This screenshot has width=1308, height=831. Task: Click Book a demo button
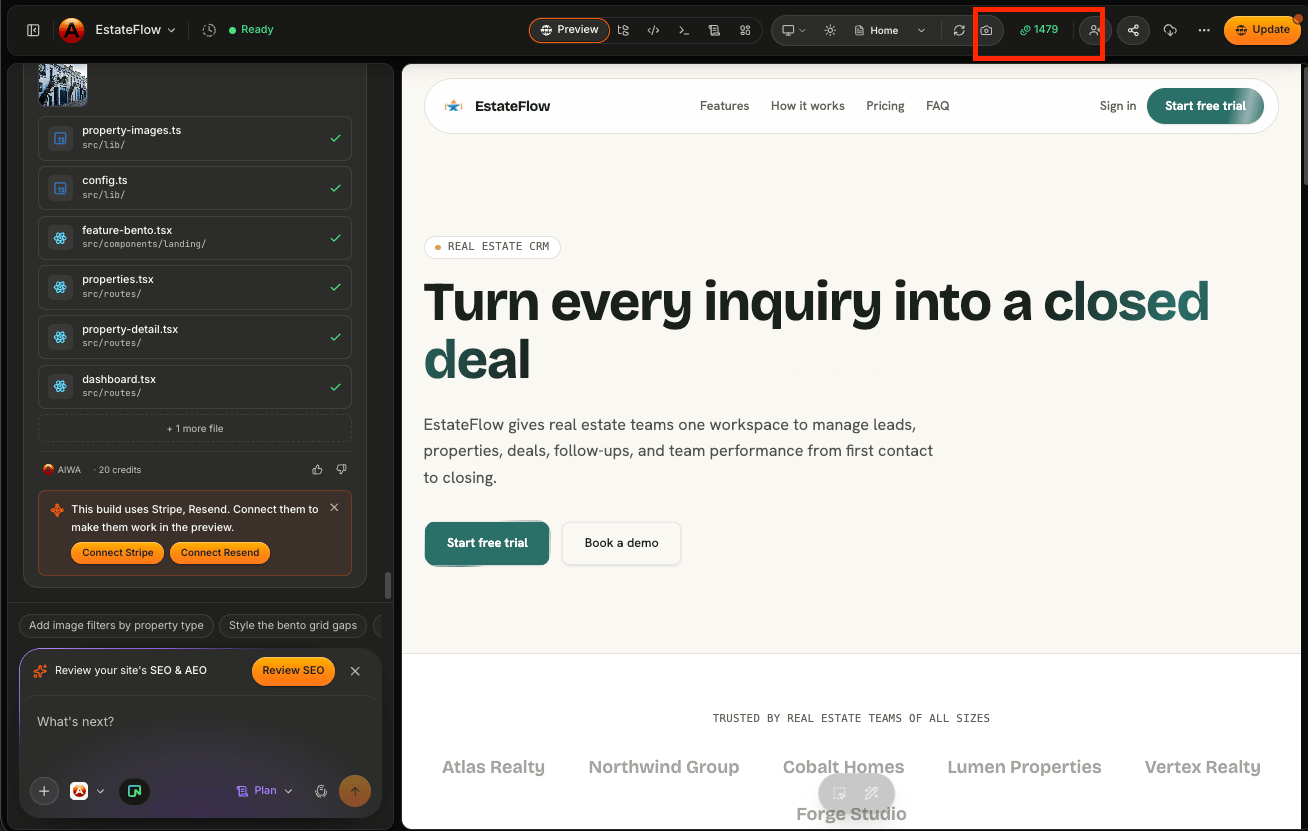[x=621, y=543]
